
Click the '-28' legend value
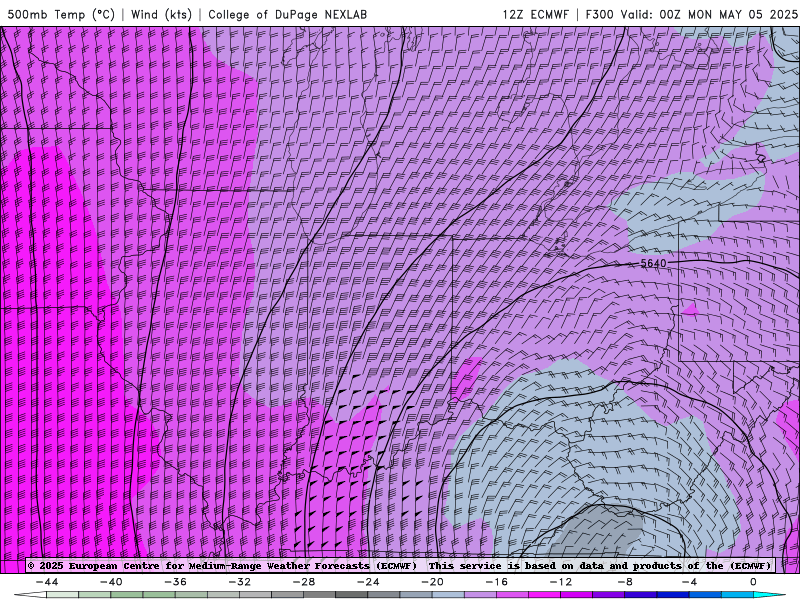[304, 582]
